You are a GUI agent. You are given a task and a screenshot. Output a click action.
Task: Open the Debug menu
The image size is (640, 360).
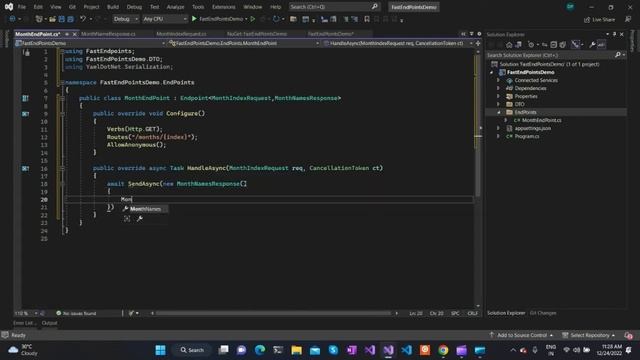[x=134, y=7]
